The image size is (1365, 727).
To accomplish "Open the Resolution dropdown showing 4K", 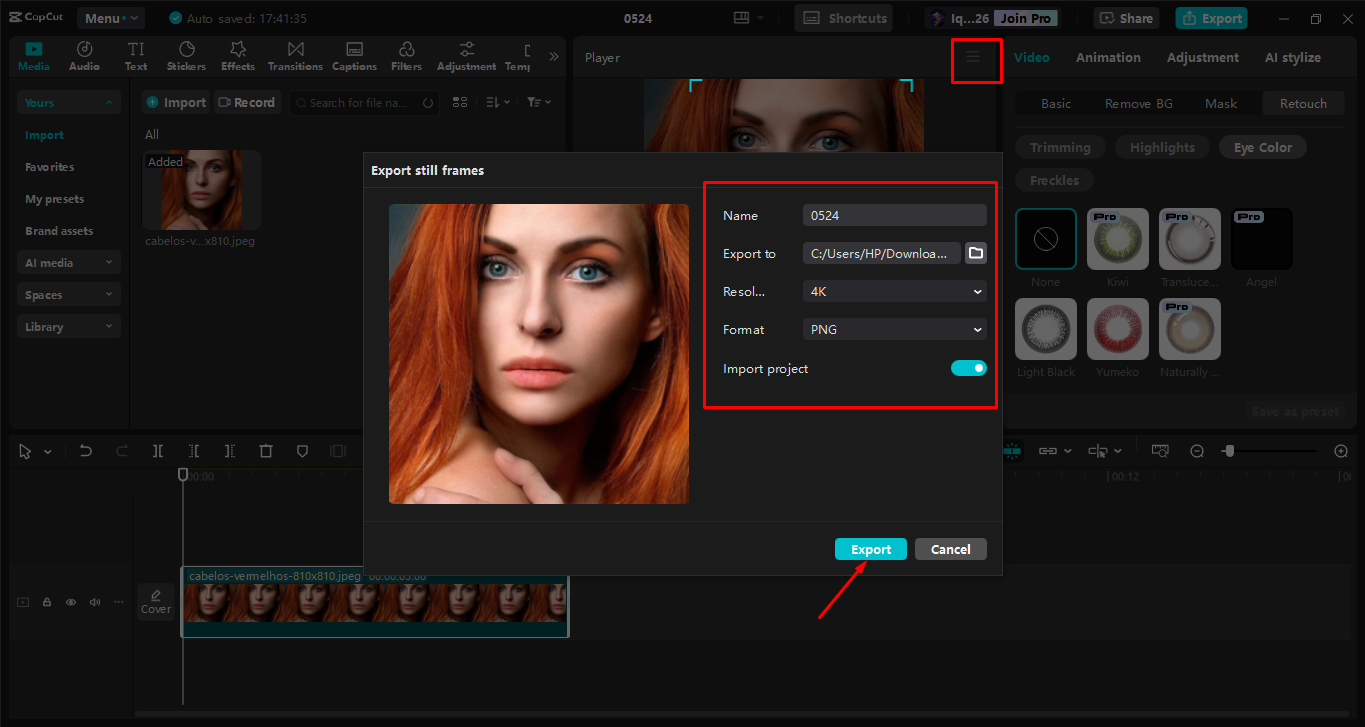I will tap(893, 291).
